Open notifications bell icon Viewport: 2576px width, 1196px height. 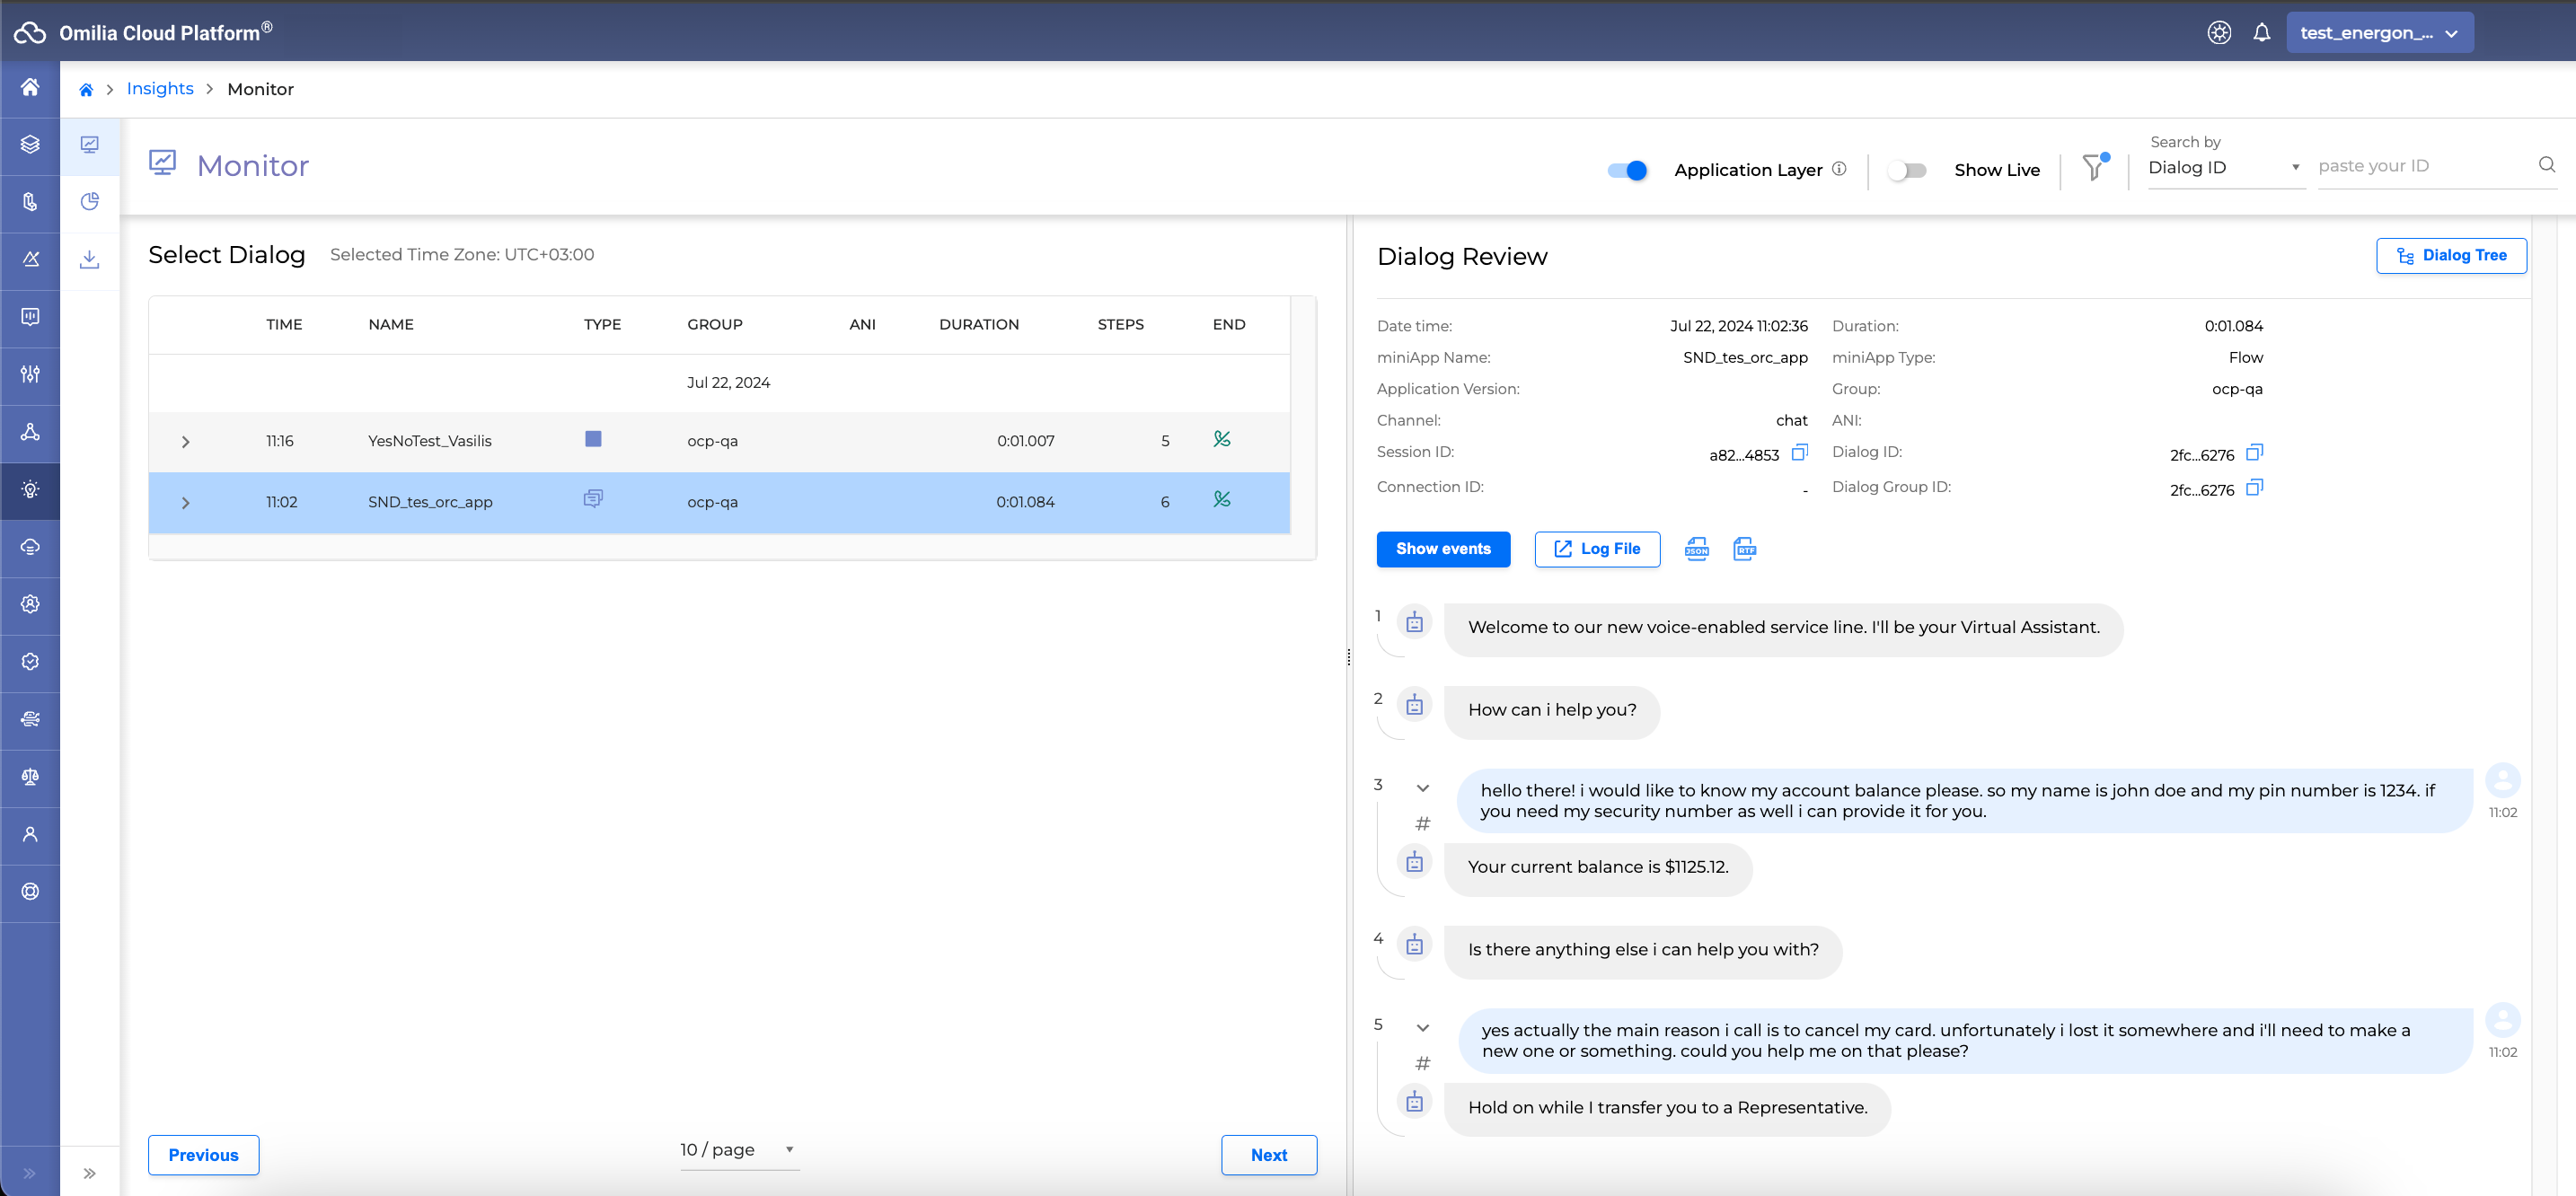click(2261, 33)
